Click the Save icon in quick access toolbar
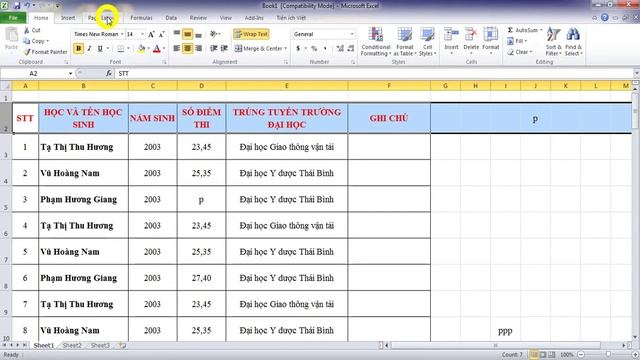 click(17, 6)
